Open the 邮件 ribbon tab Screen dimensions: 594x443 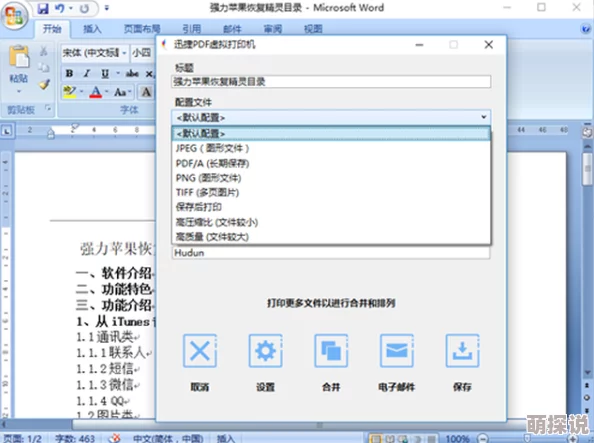click(232, 29)
